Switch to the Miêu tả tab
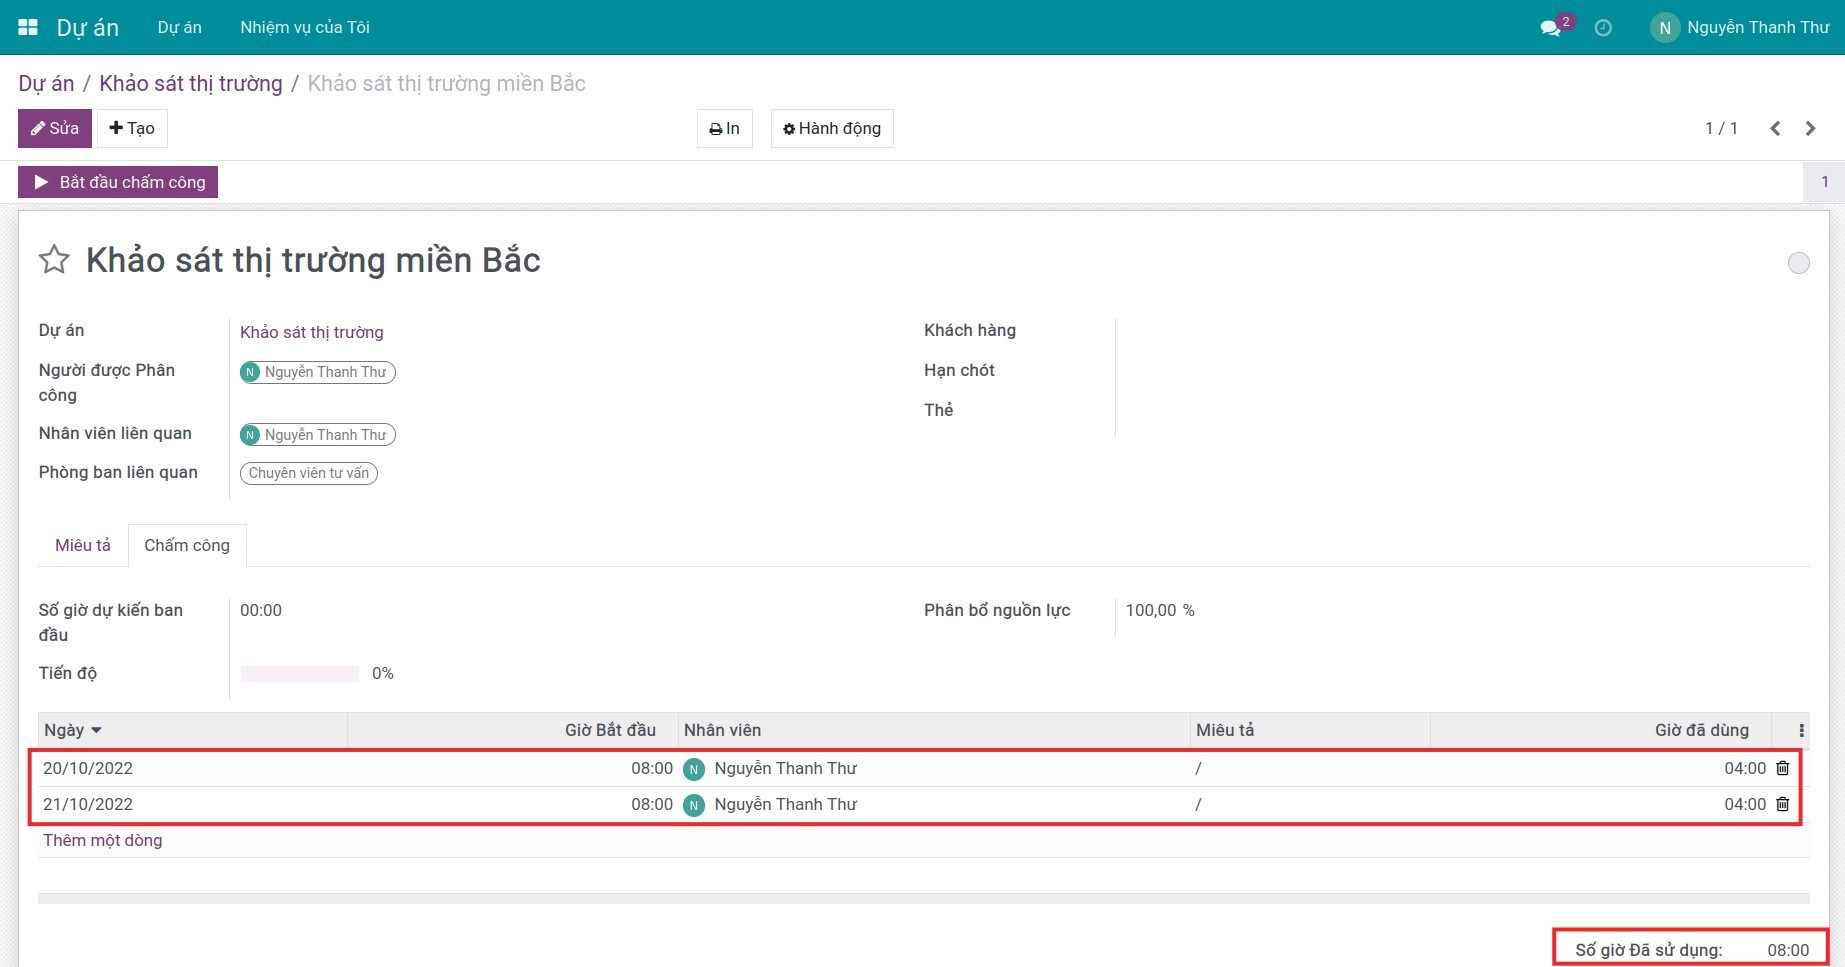This screenshot has width=1845, height=967. pyautogui.click(x=83, y=545)
